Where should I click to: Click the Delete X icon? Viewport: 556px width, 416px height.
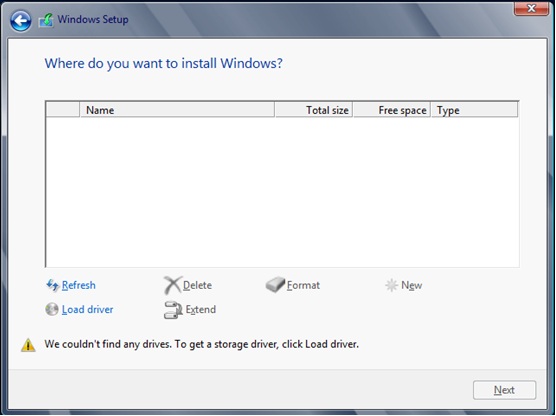tap(172, 285)
